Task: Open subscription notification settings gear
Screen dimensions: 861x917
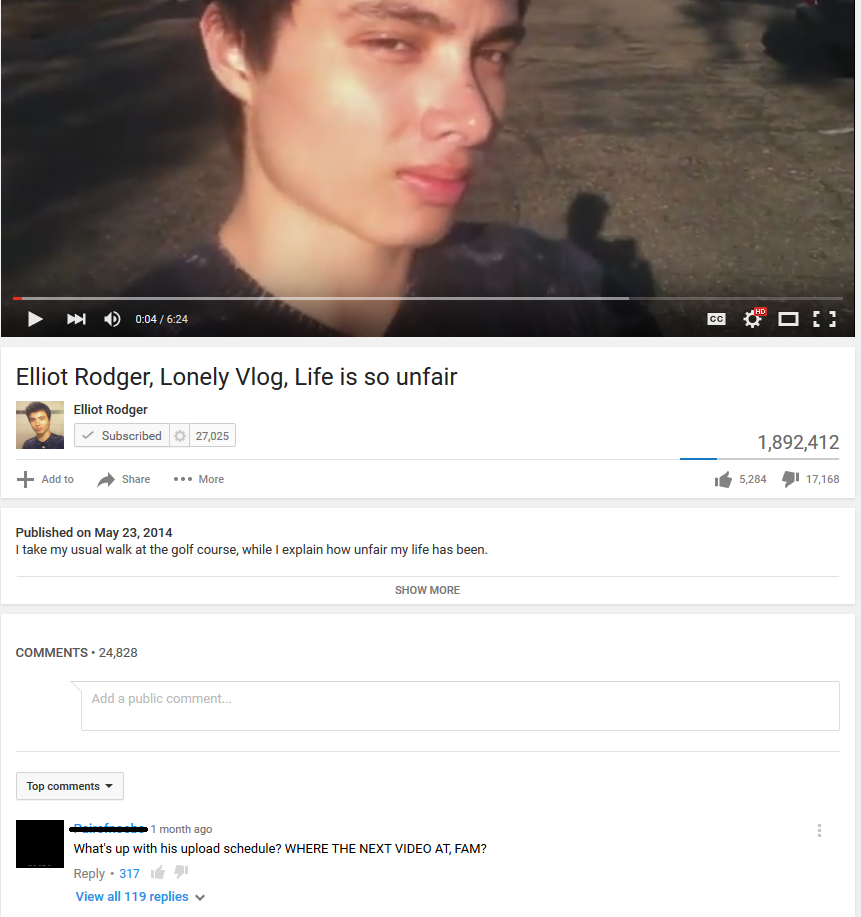Action: click(x=180, y=435)
